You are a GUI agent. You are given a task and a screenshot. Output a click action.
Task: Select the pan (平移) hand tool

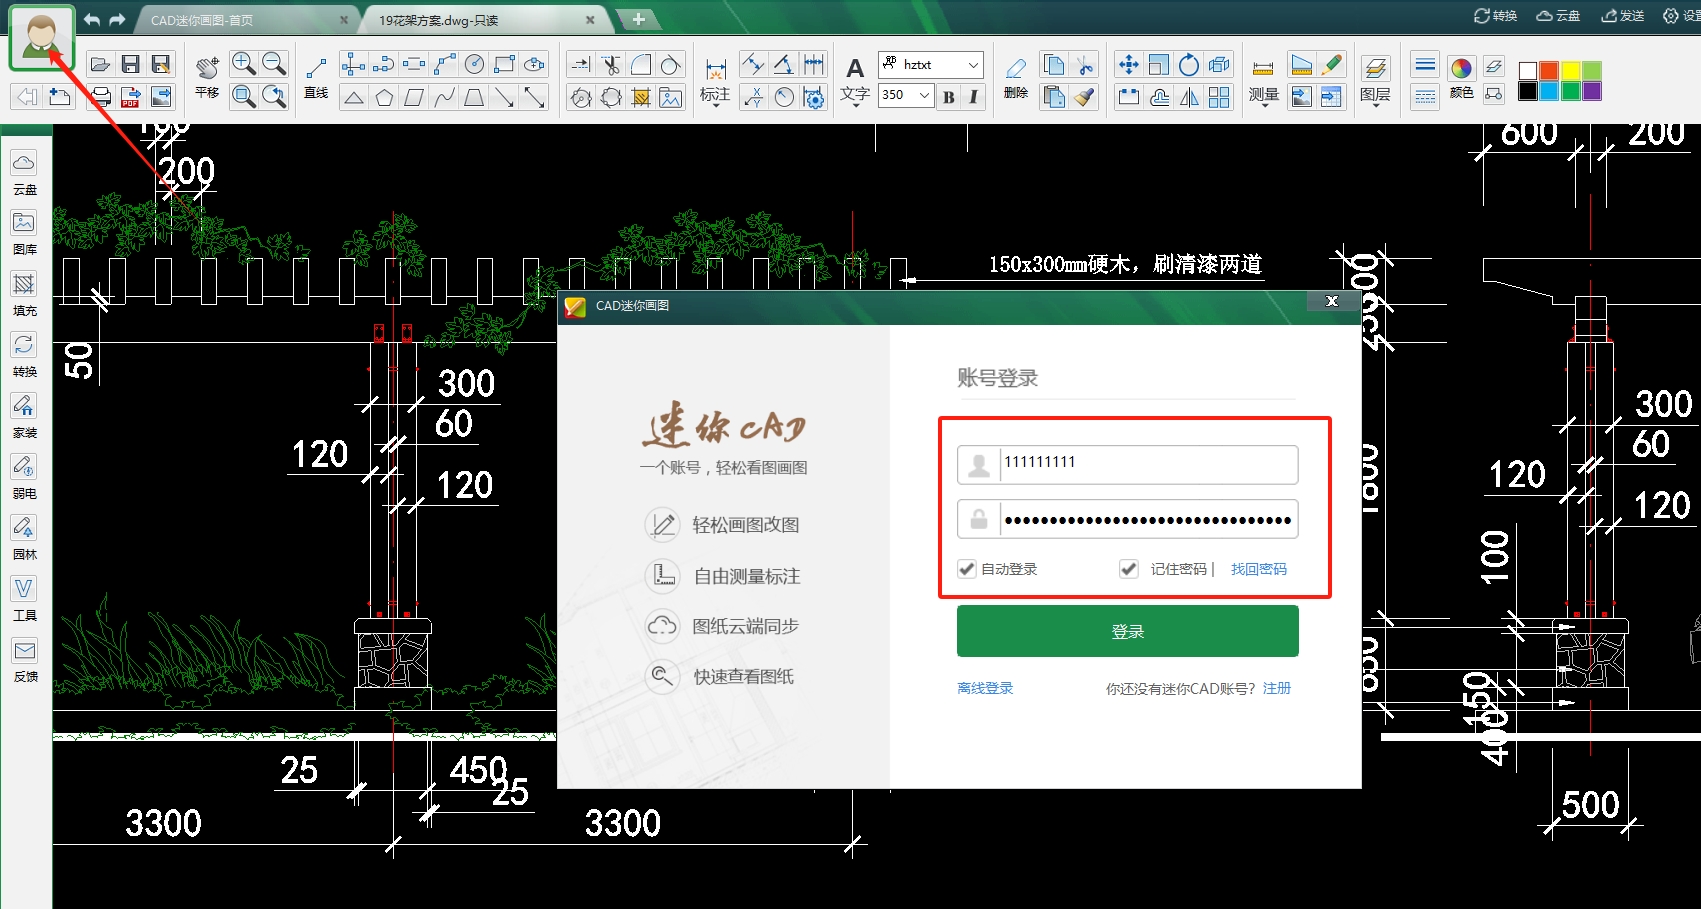coord(207,76)
